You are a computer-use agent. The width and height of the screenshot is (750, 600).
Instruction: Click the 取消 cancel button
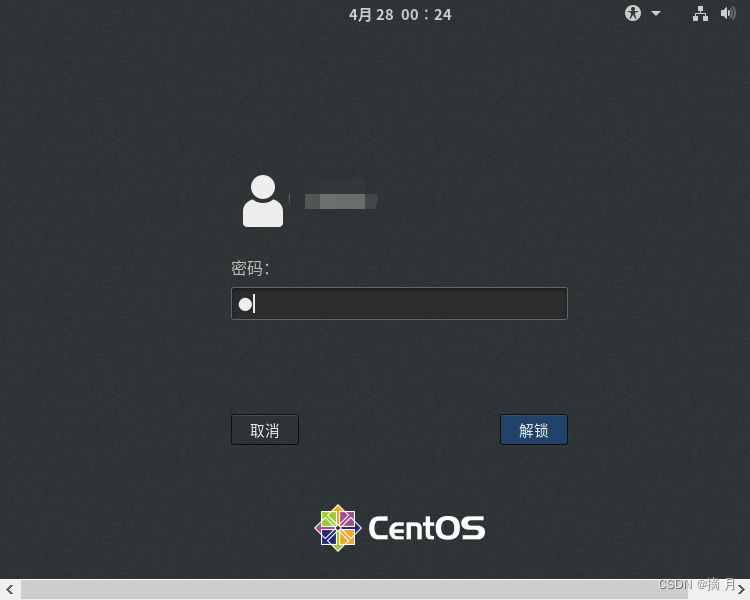pos(265,430)
